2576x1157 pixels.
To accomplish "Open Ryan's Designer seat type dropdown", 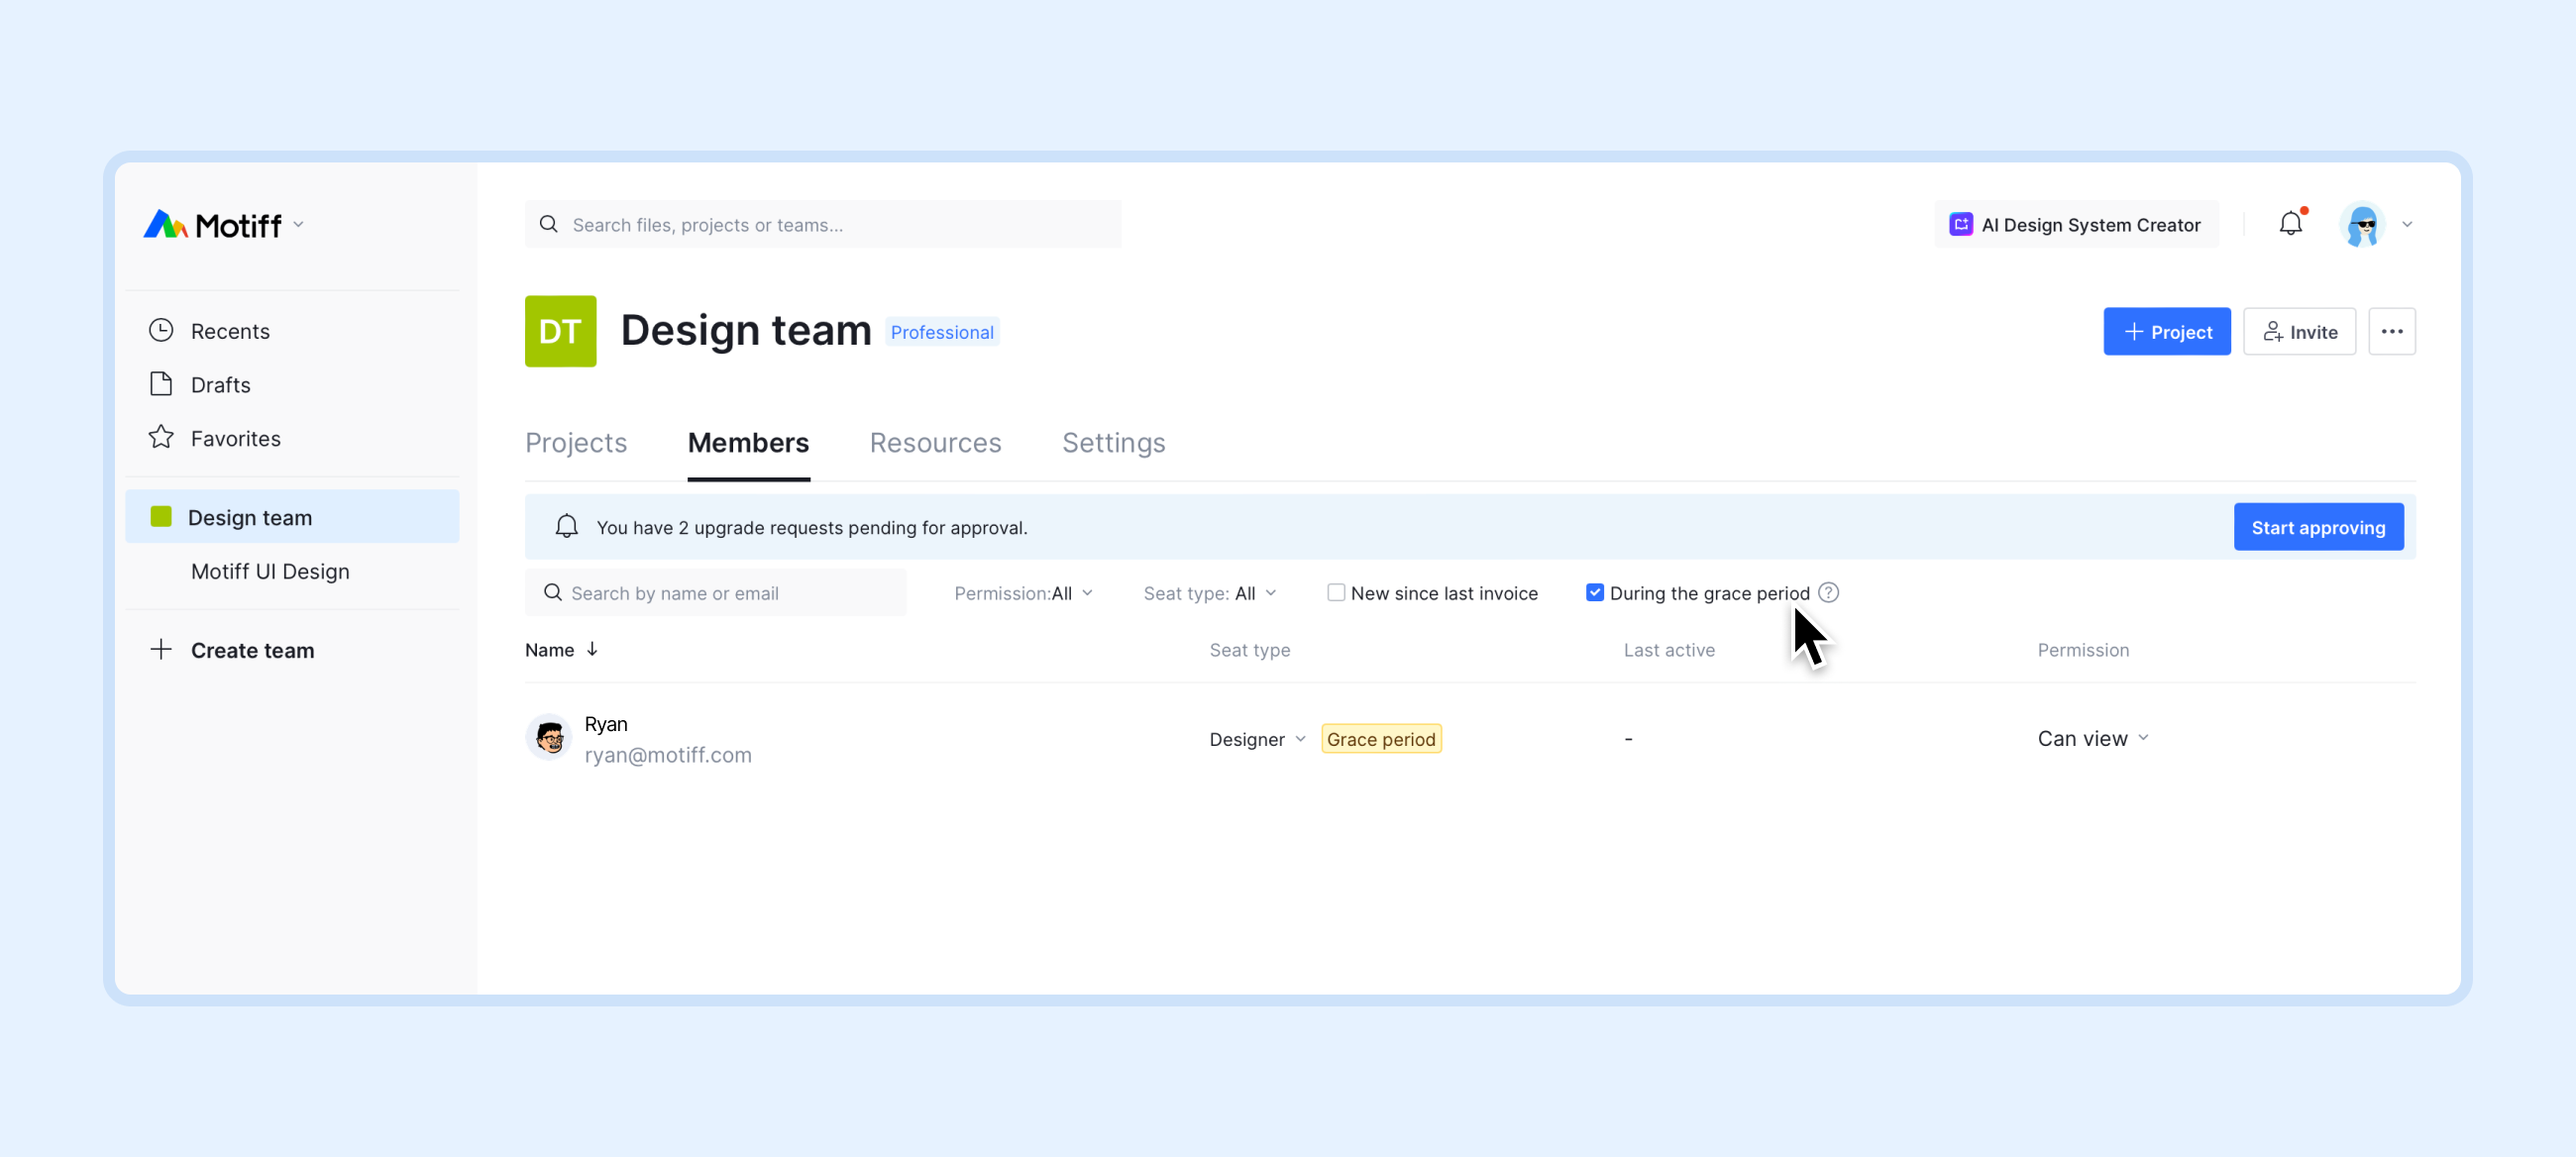I will [x=1257, y=739].
